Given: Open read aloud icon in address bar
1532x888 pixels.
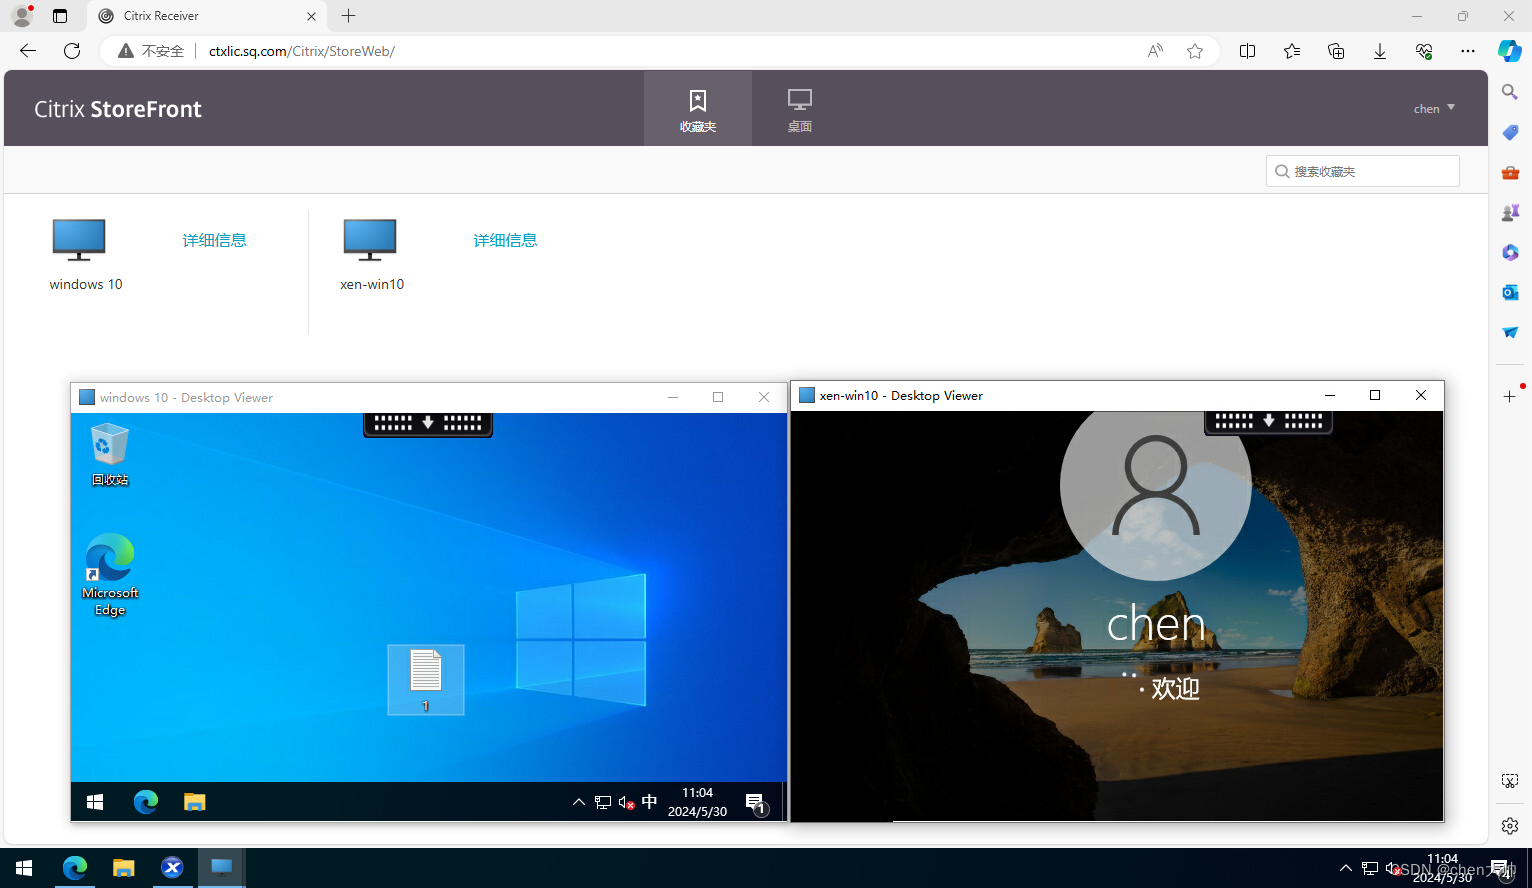Looking at the screenshot, I should coord(1155,51).
